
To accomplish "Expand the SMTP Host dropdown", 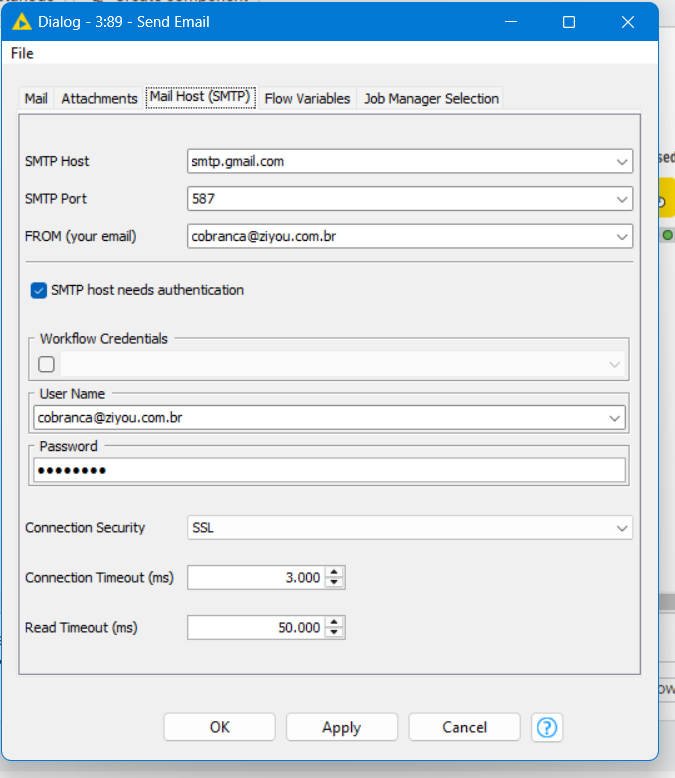I will [622, 161].
